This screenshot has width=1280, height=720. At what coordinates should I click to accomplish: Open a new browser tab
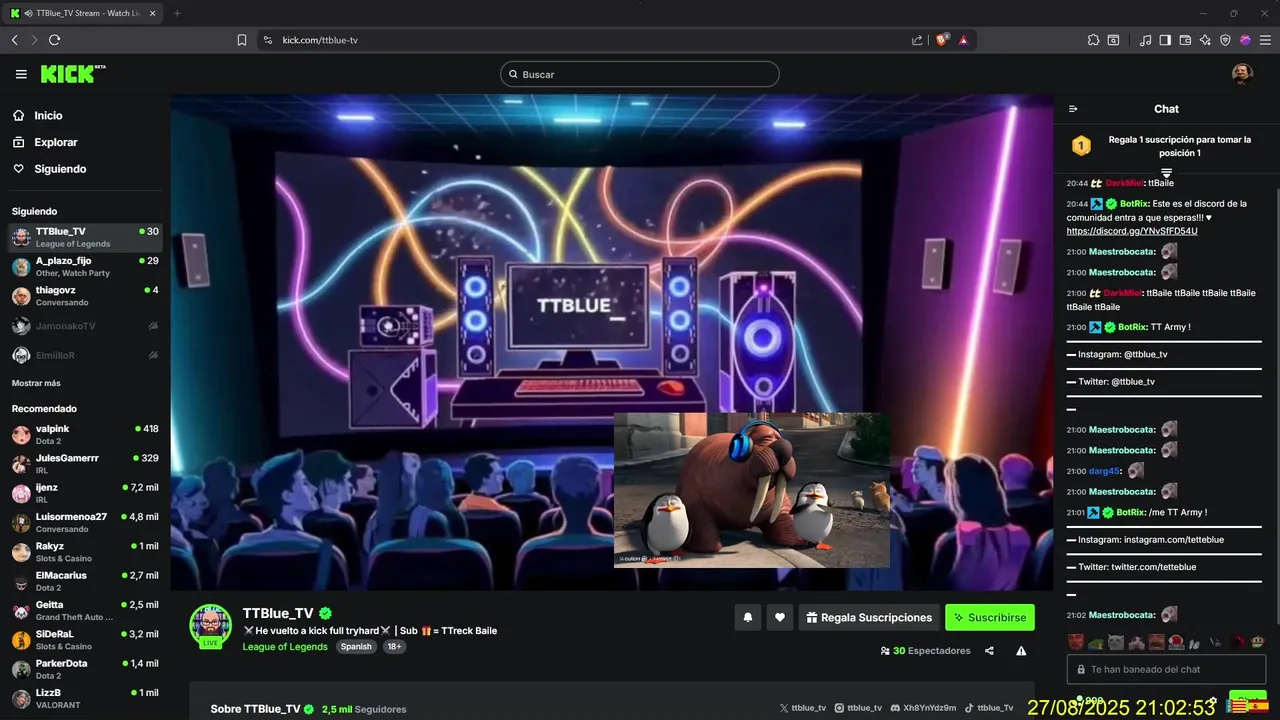tap(177, 13)
